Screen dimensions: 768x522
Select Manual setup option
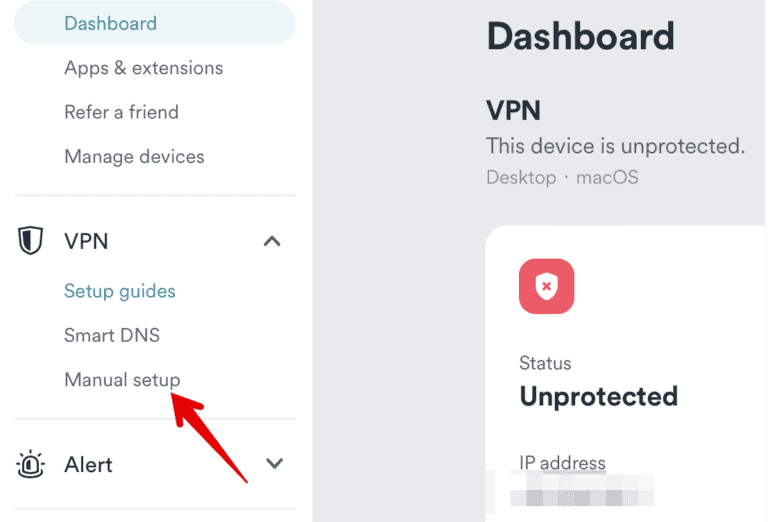tap(122, 380)
